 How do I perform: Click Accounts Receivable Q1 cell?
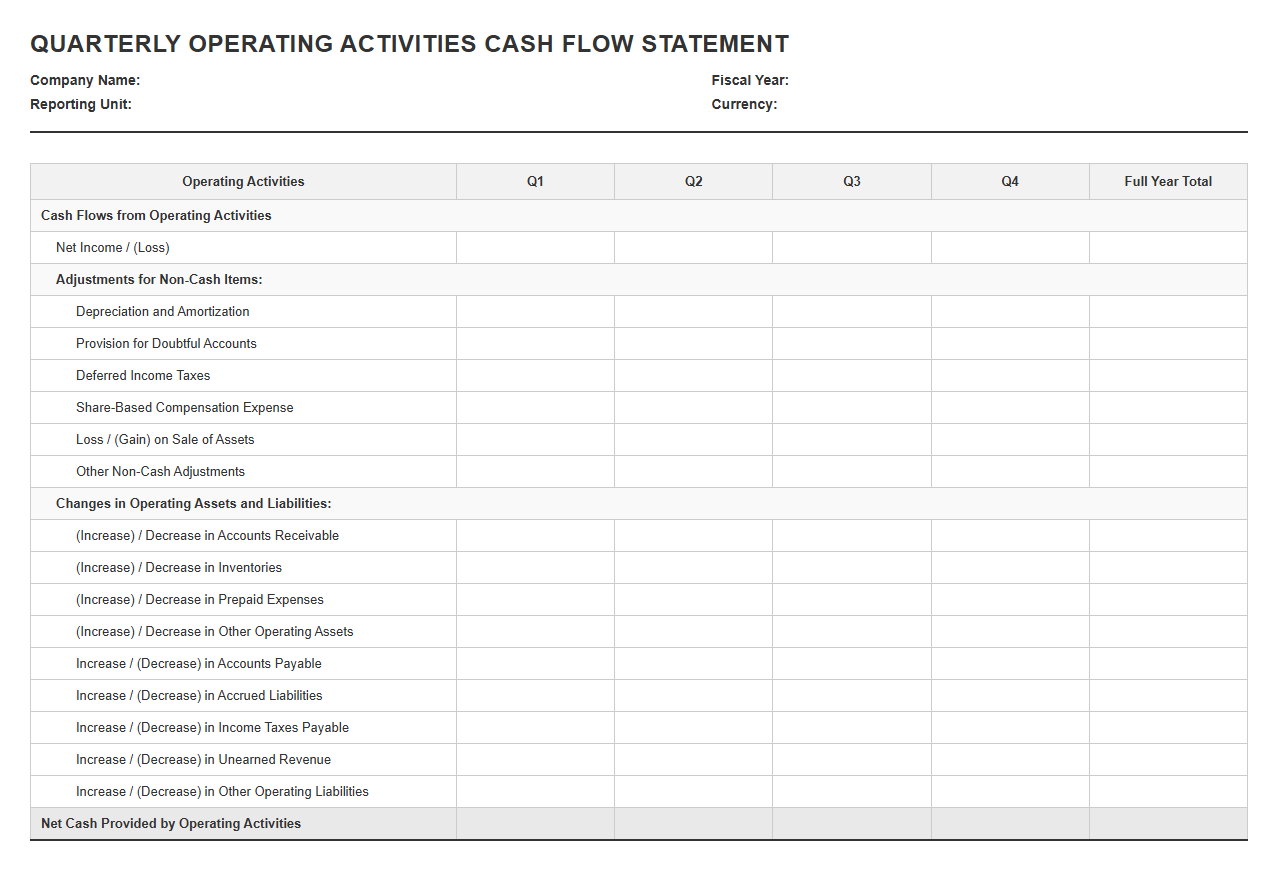[x=536, y=535]
